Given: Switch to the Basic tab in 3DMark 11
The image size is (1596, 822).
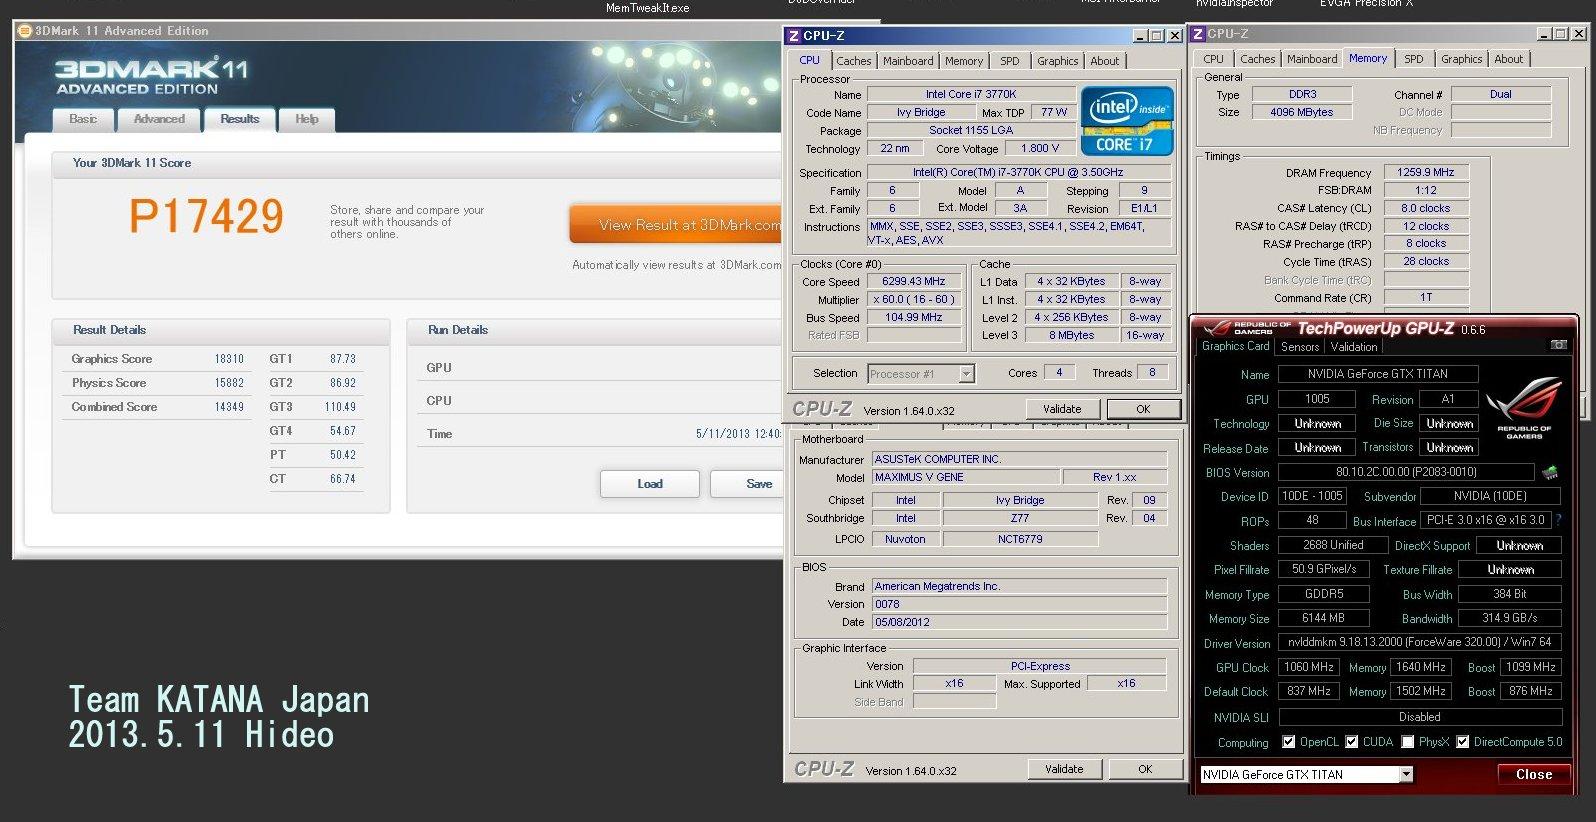Looking at the screenshot, I should tap(84, 119).
